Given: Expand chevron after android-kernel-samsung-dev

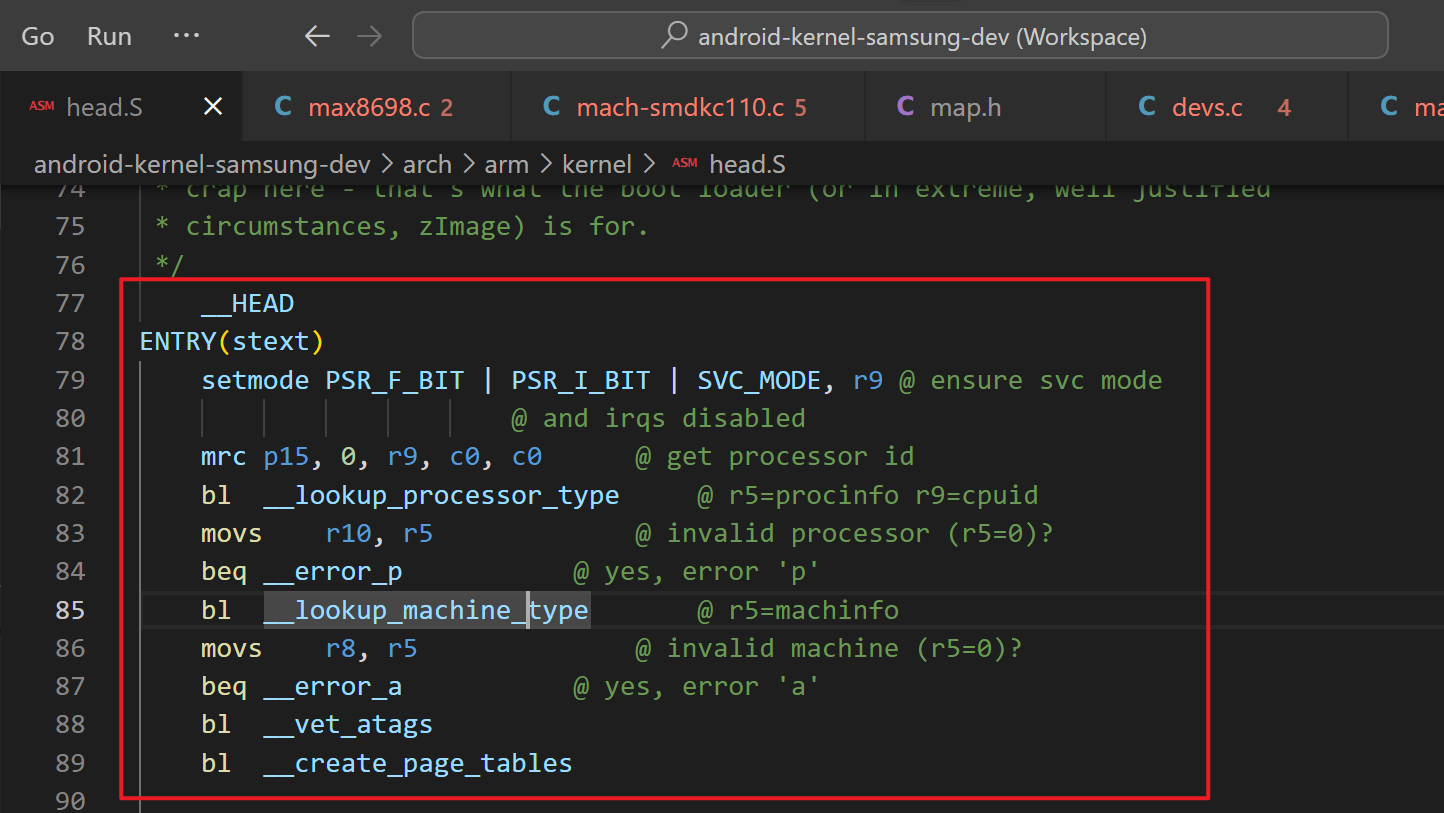Looking at the screenshot, I should pyautogui.click(x=386, y=164).
